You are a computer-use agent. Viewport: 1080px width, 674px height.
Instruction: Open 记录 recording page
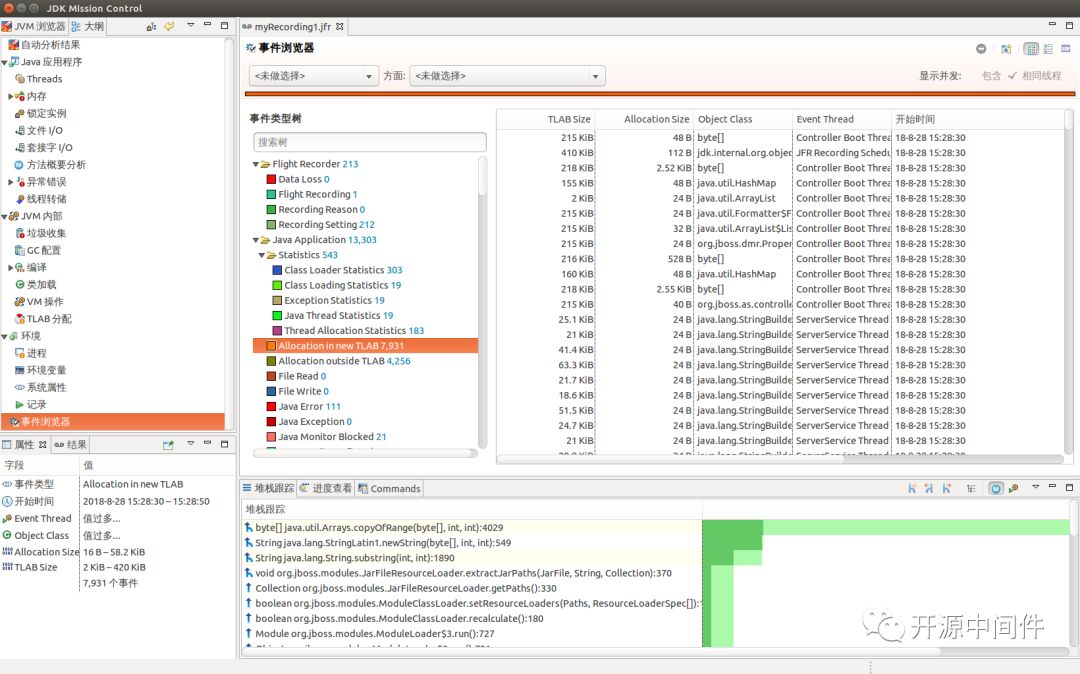pos(37,404)
